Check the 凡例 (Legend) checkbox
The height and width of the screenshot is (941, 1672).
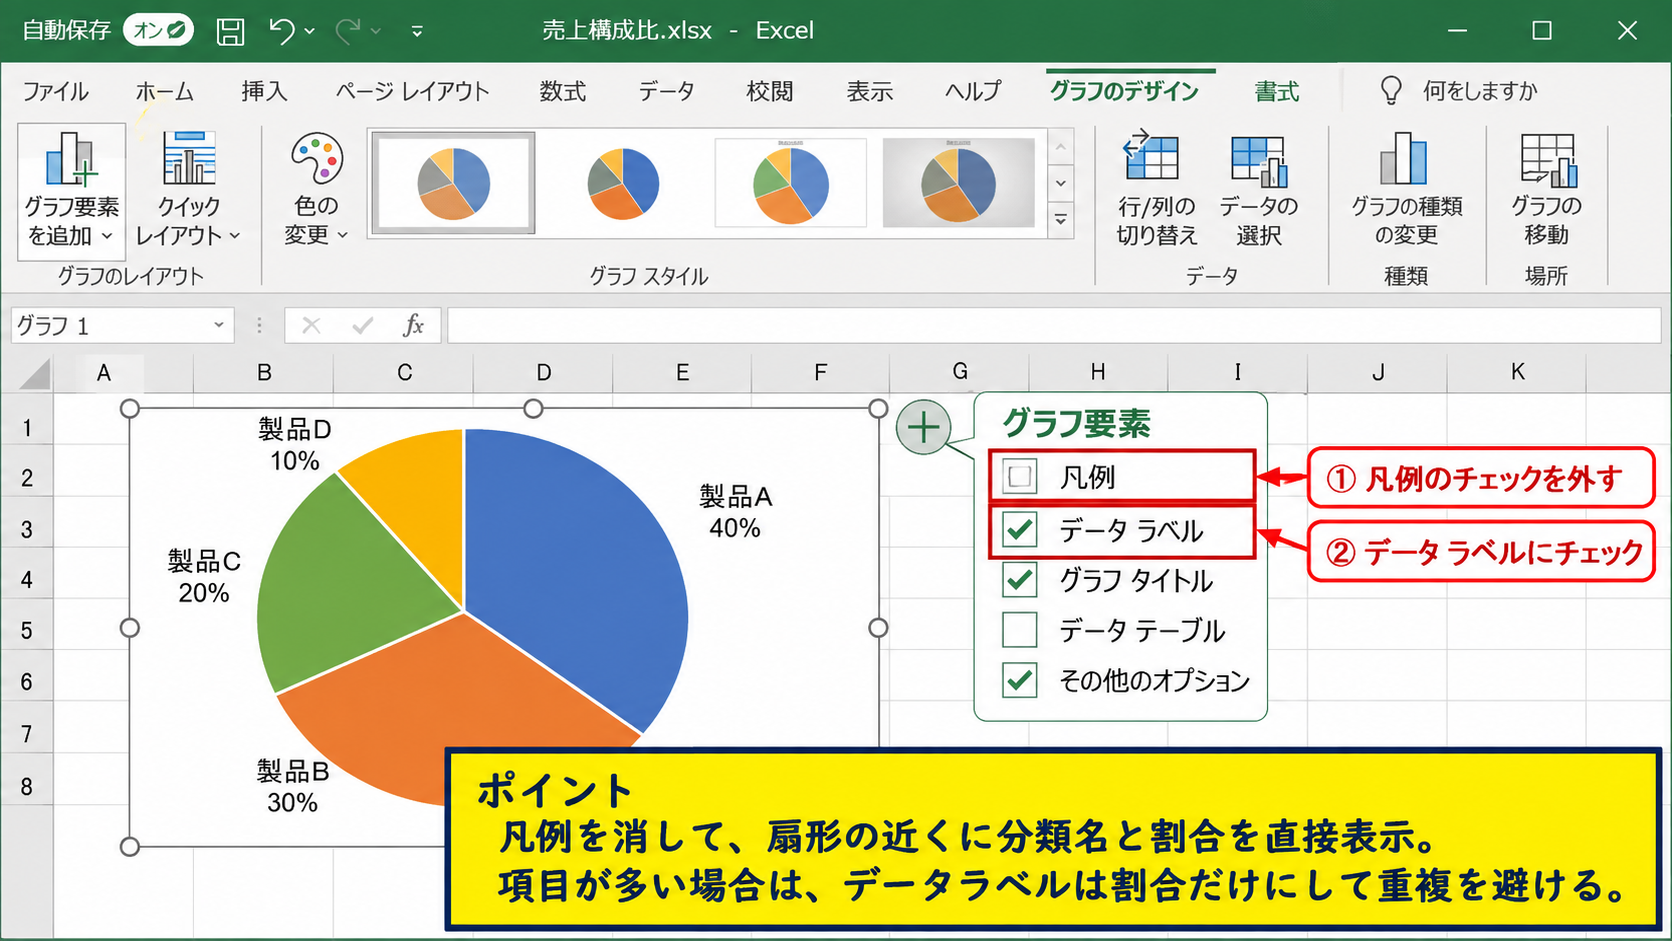pos(1020,477)
